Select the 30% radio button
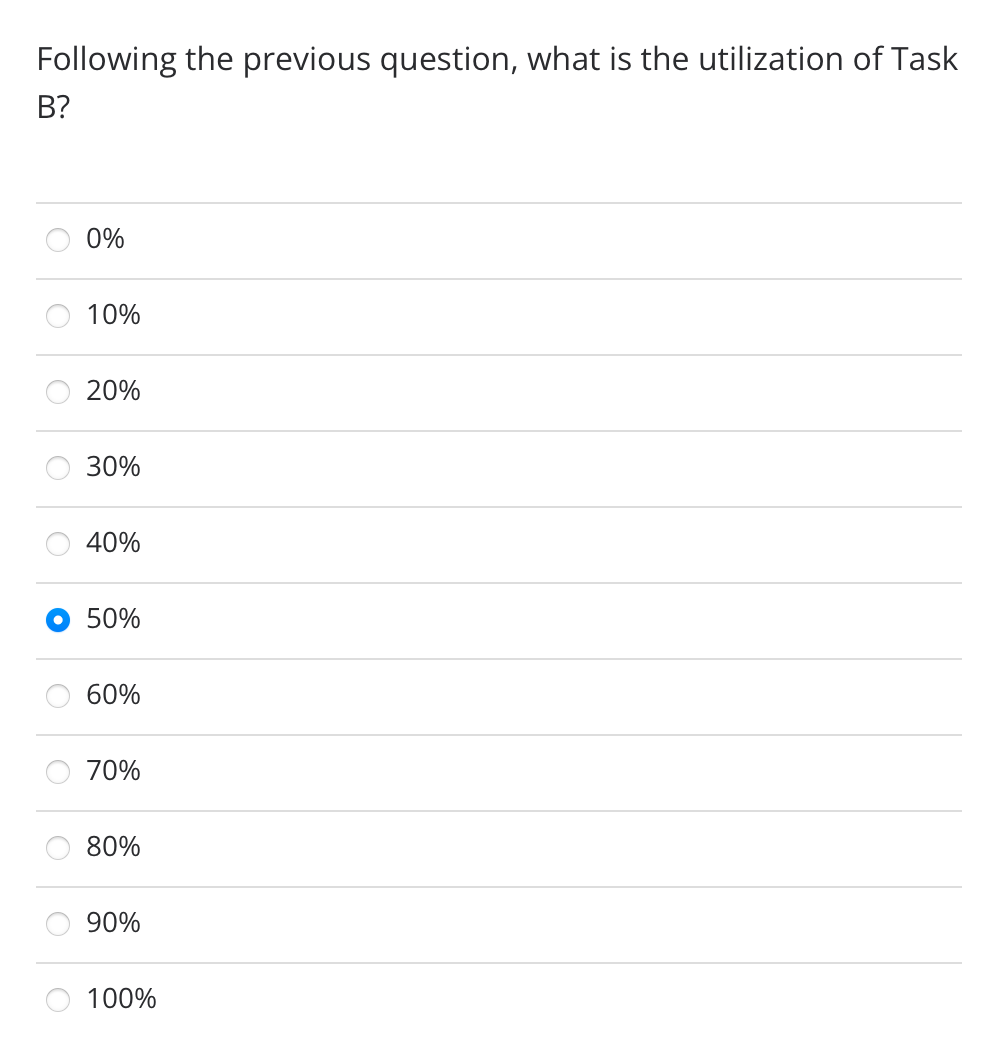Screen dimensions: 984x1050 point(57,468)
